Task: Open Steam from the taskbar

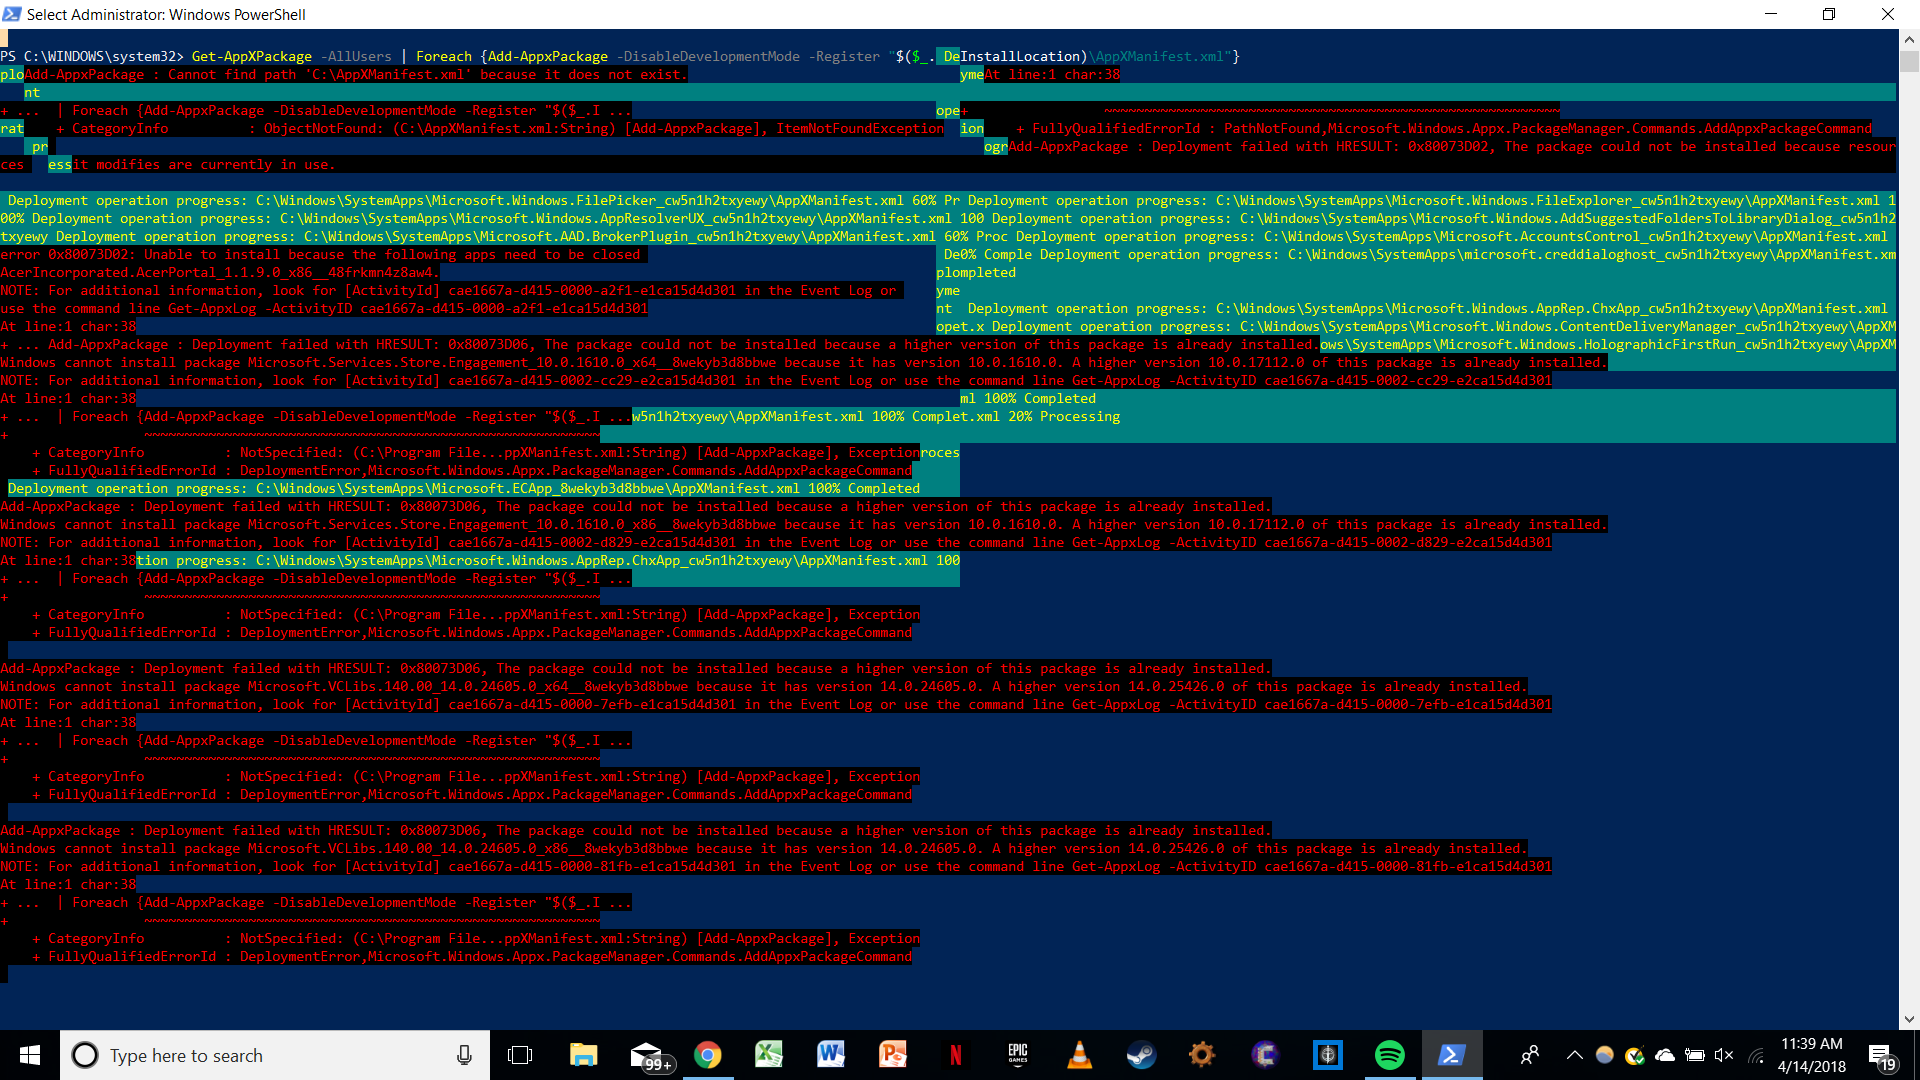Action: tap(1141, 1055)
